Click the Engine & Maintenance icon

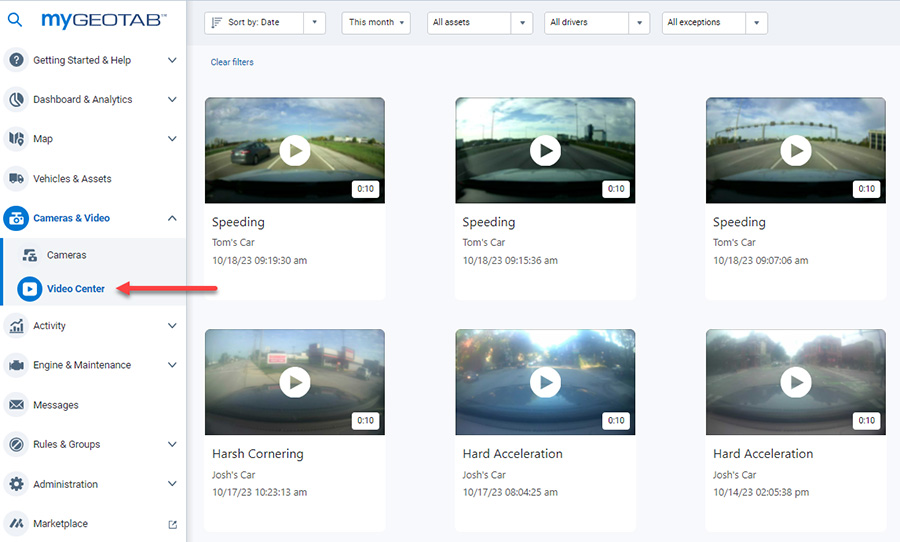click(16, 365)
